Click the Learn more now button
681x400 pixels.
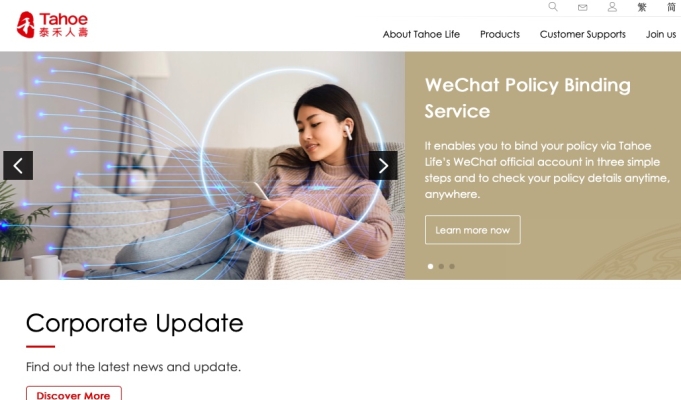pyautogui.click(x=473, y=230)
